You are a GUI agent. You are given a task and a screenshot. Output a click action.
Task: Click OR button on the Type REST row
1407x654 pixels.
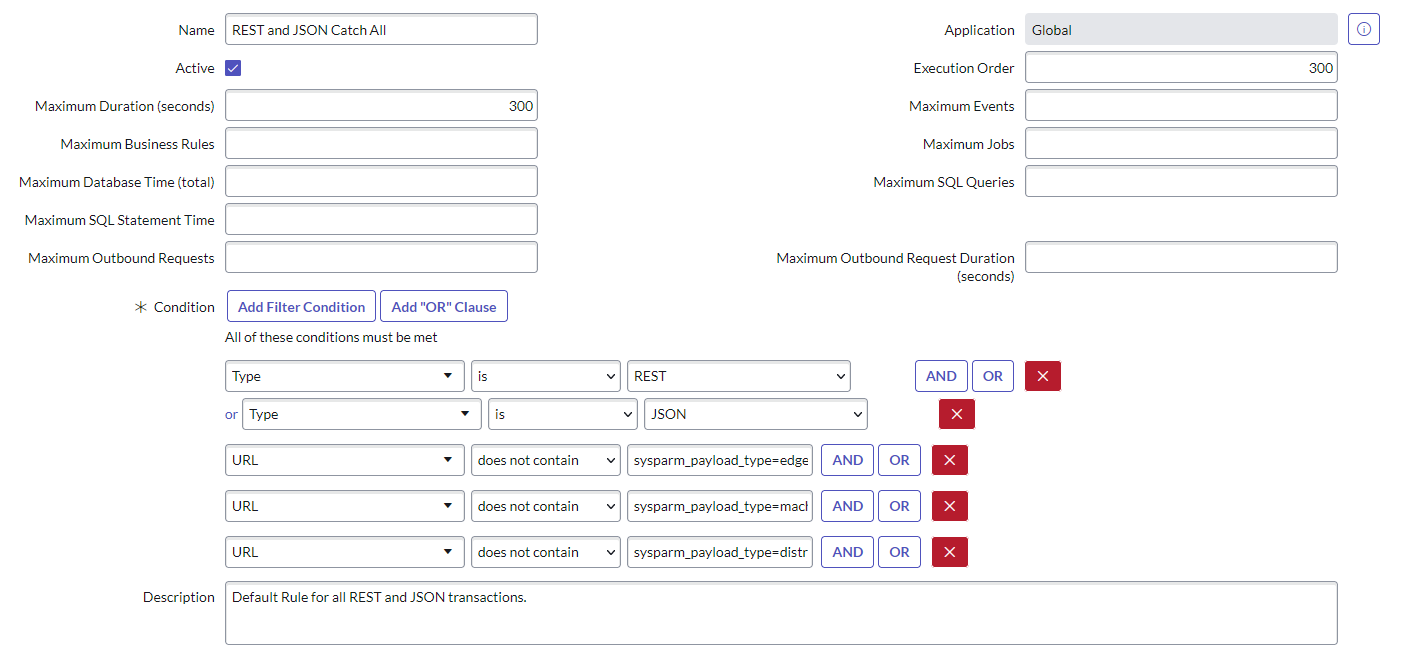pos(992,376)
